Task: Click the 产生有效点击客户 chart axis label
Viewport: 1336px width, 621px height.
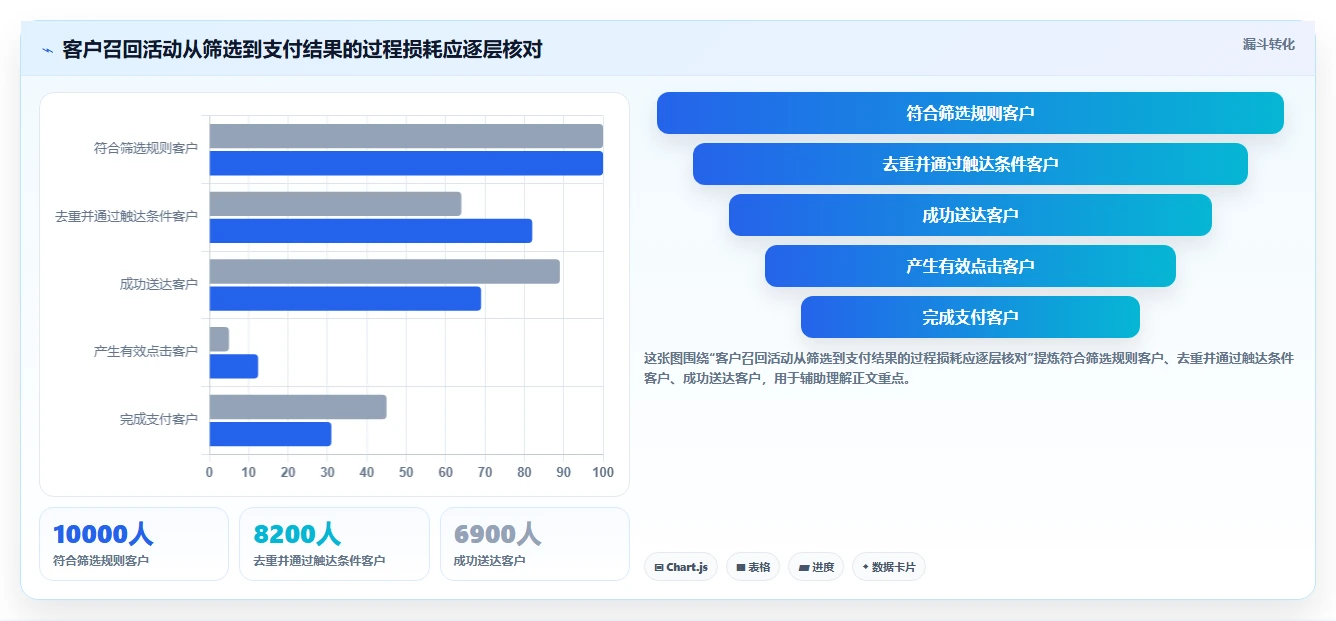Action: [146, 351]
